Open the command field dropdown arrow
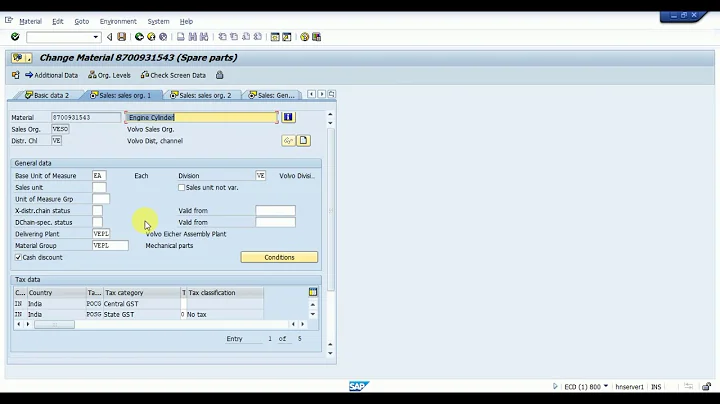The height and width of the screenshot is (404, 720). pos(96,37)
